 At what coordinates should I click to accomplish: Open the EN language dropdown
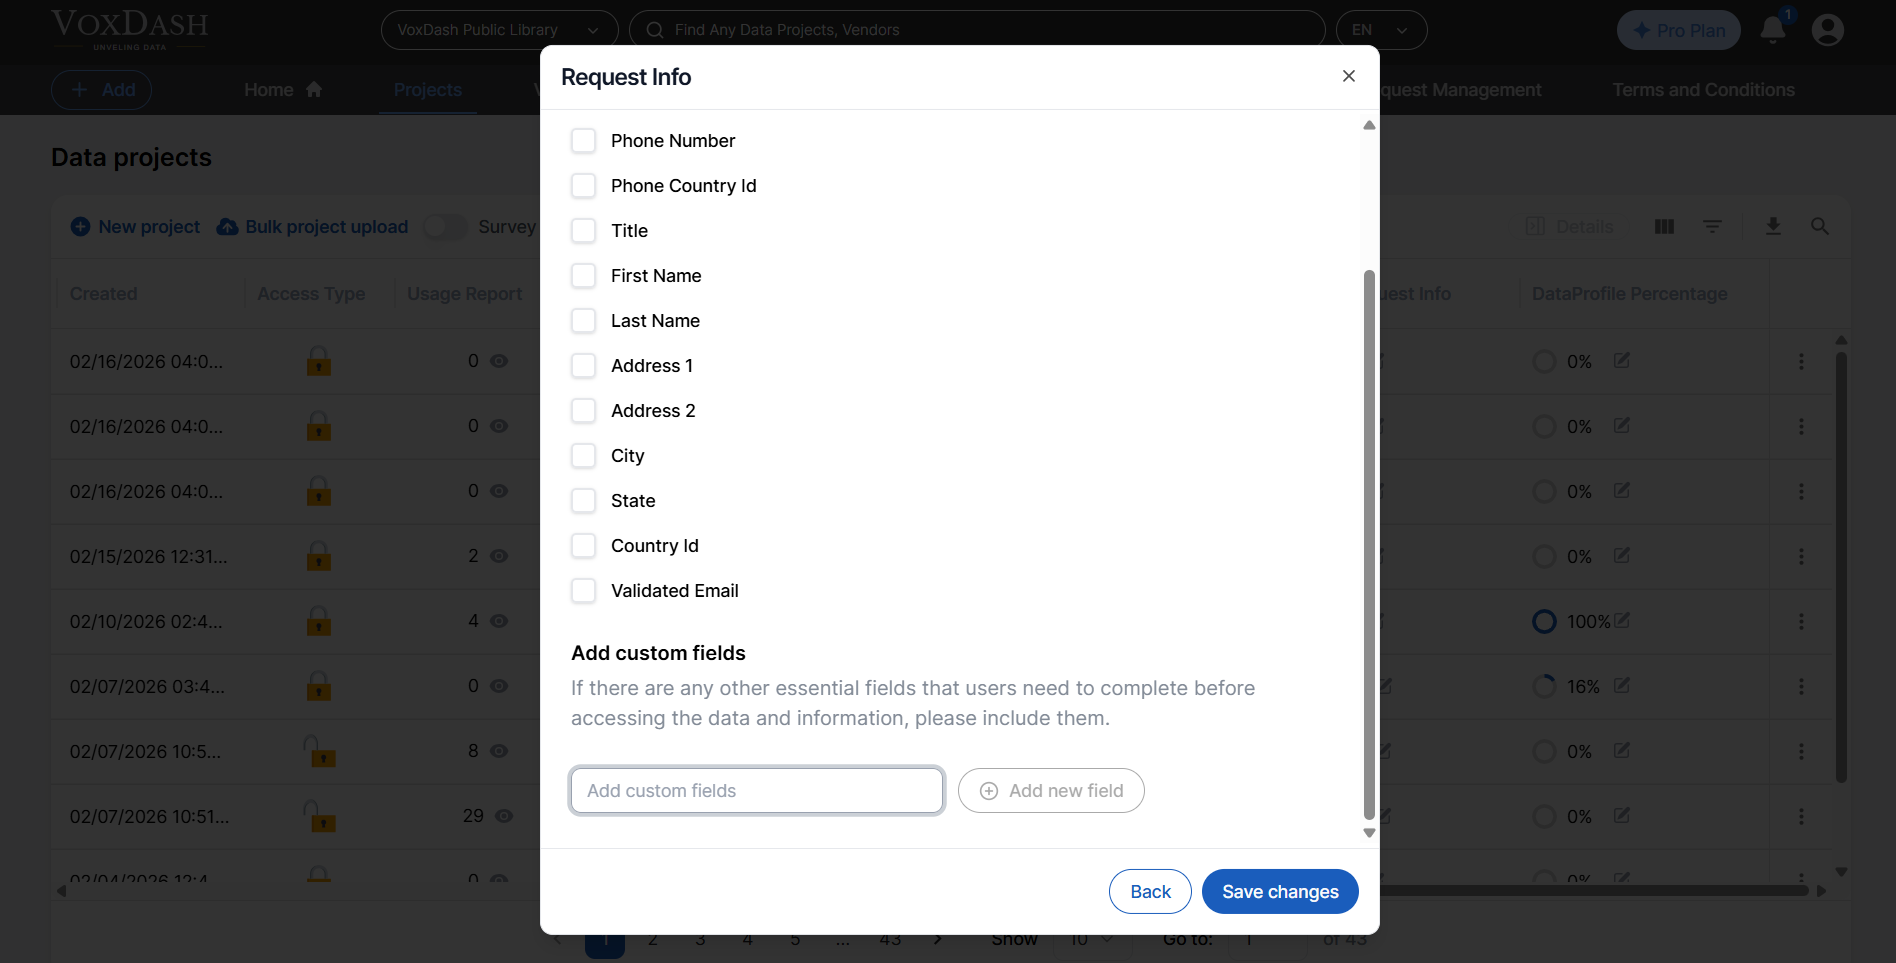point(1380,29)
